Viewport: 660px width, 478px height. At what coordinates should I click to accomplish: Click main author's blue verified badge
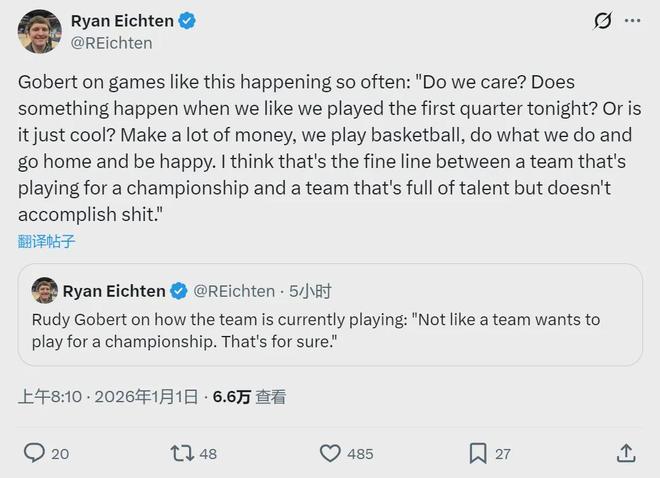186,21
